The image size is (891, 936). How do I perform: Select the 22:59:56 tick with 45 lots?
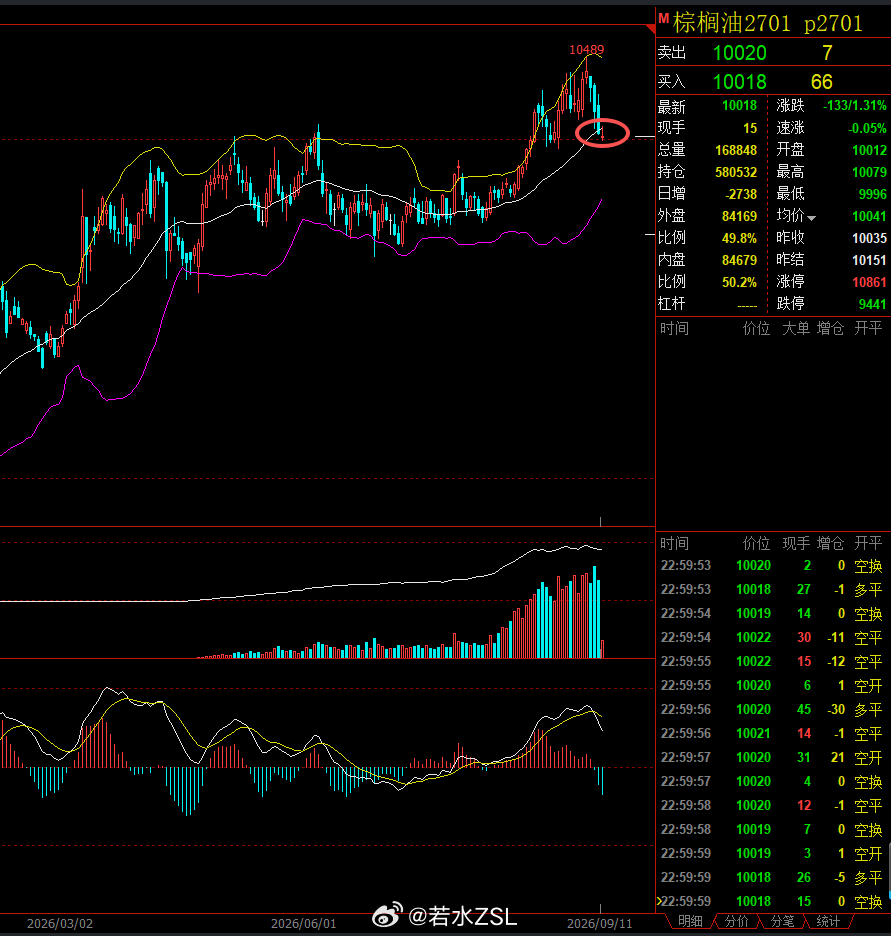pos(771,709)
